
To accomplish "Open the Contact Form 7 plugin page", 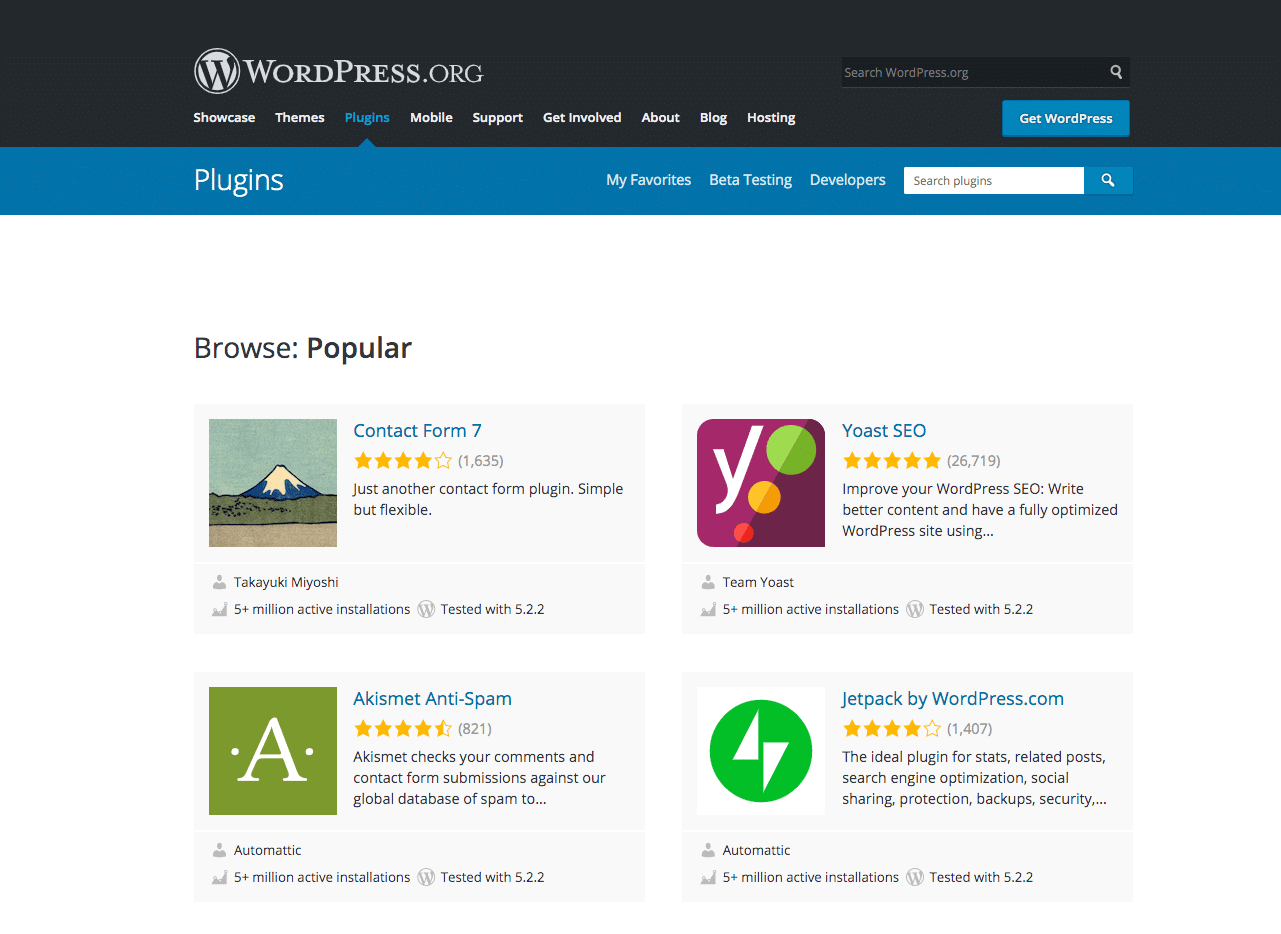I will pyautogui.click(x=417, y=430).
